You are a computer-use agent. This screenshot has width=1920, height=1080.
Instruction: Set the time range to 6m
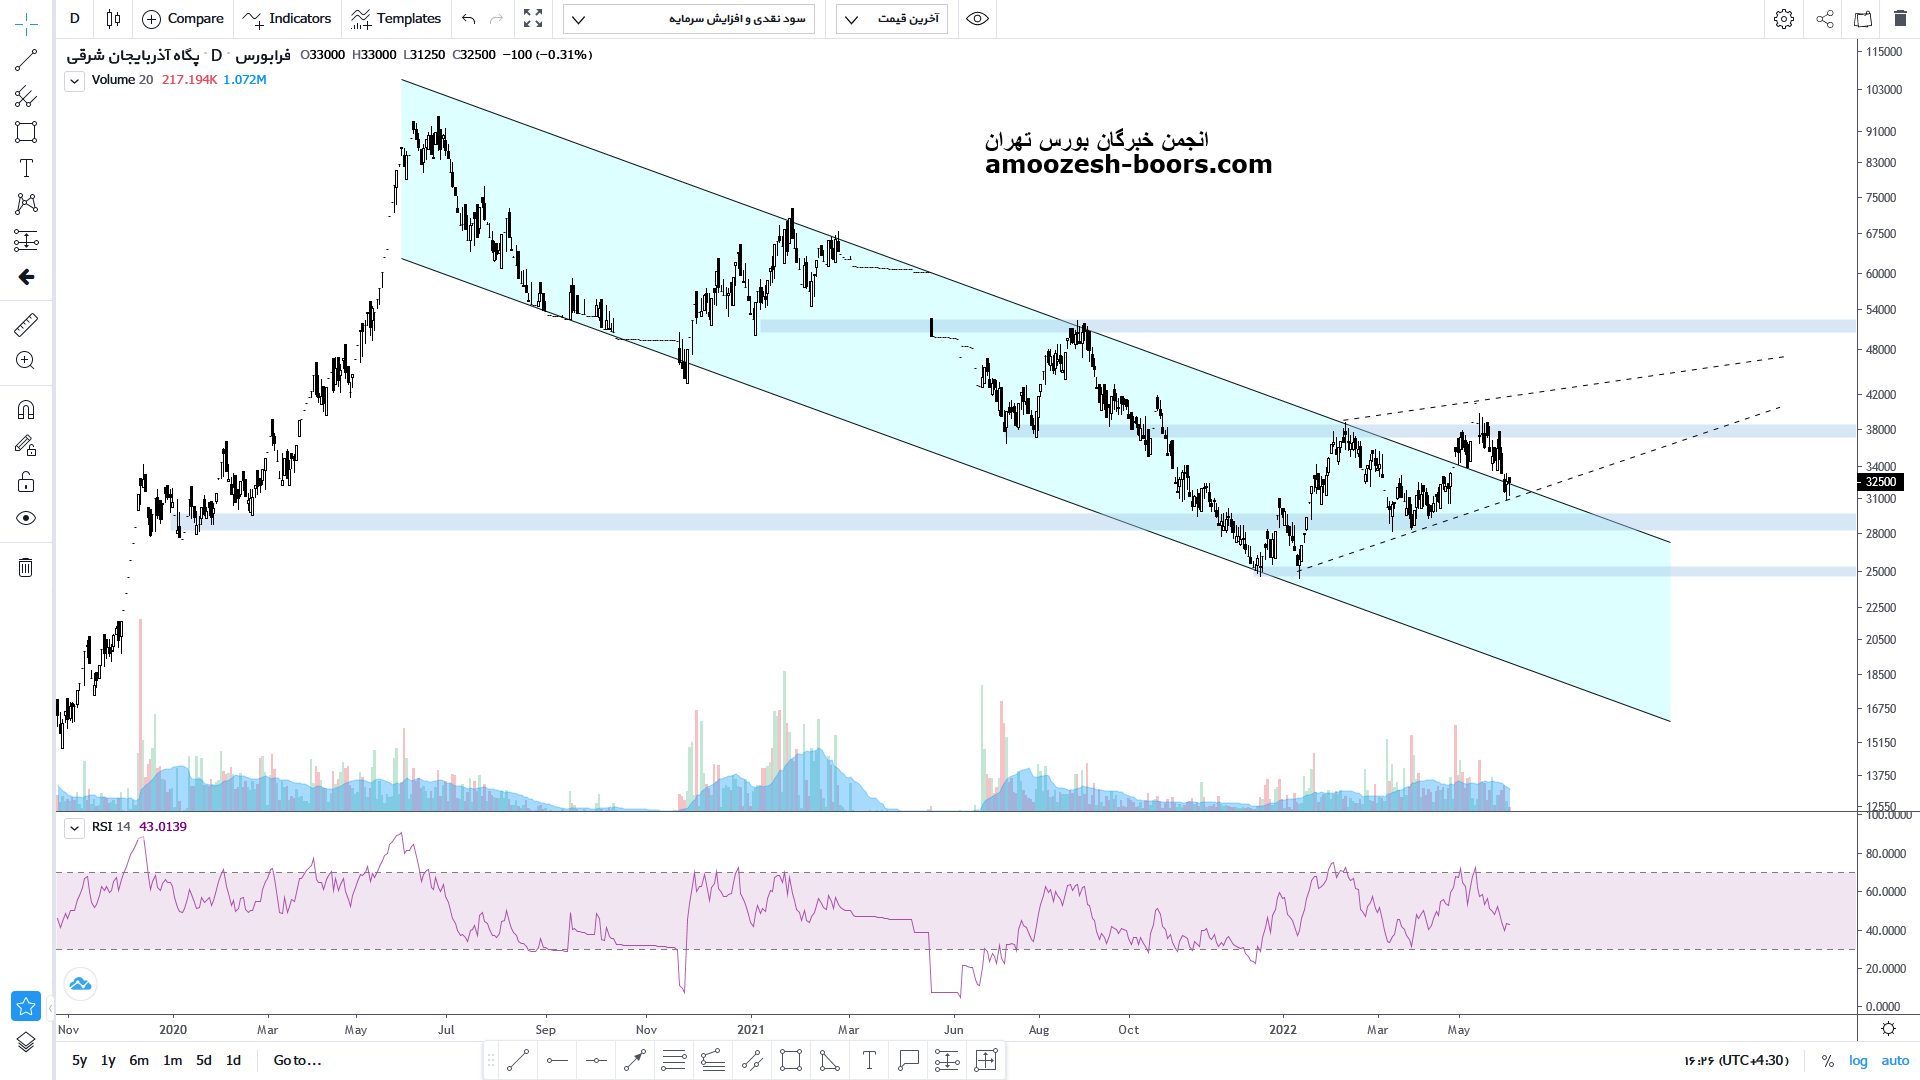point(139,1060)
